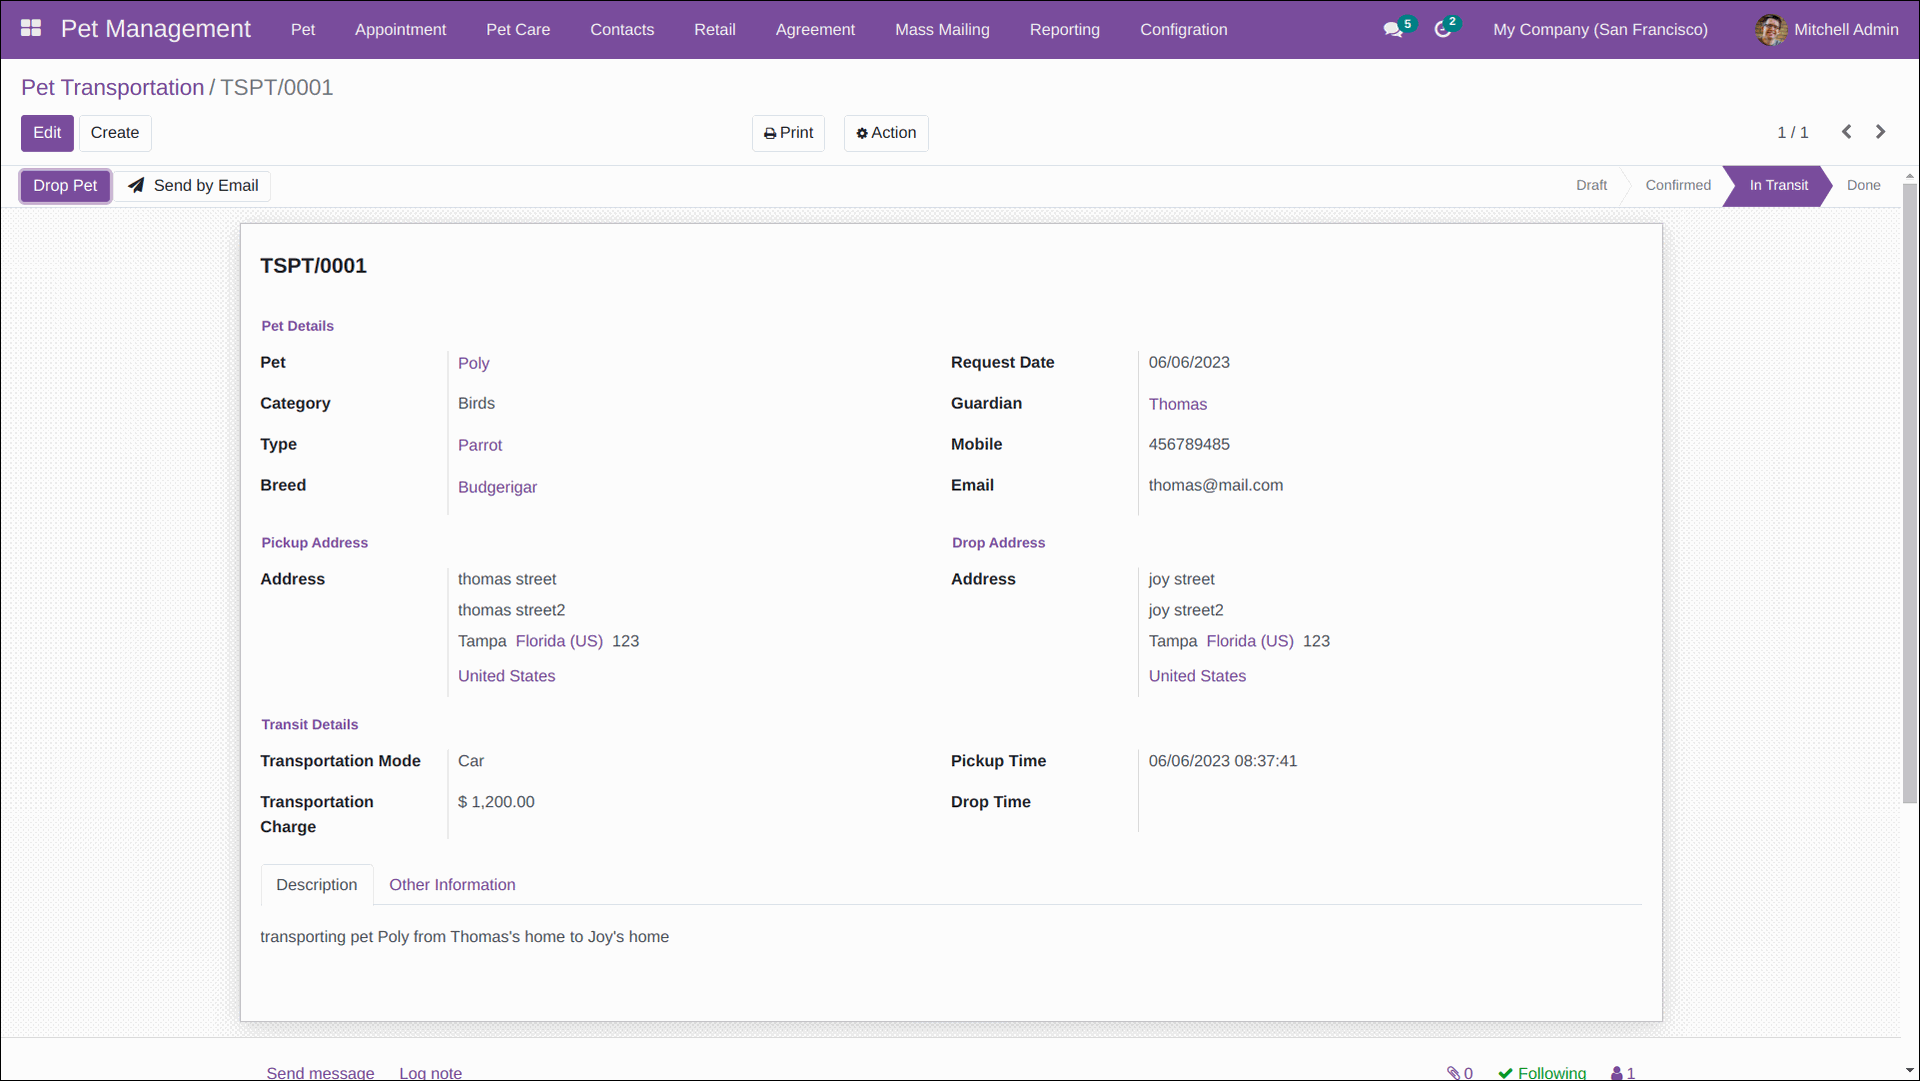Click the Drop Pet button

[x=64, y=185]
